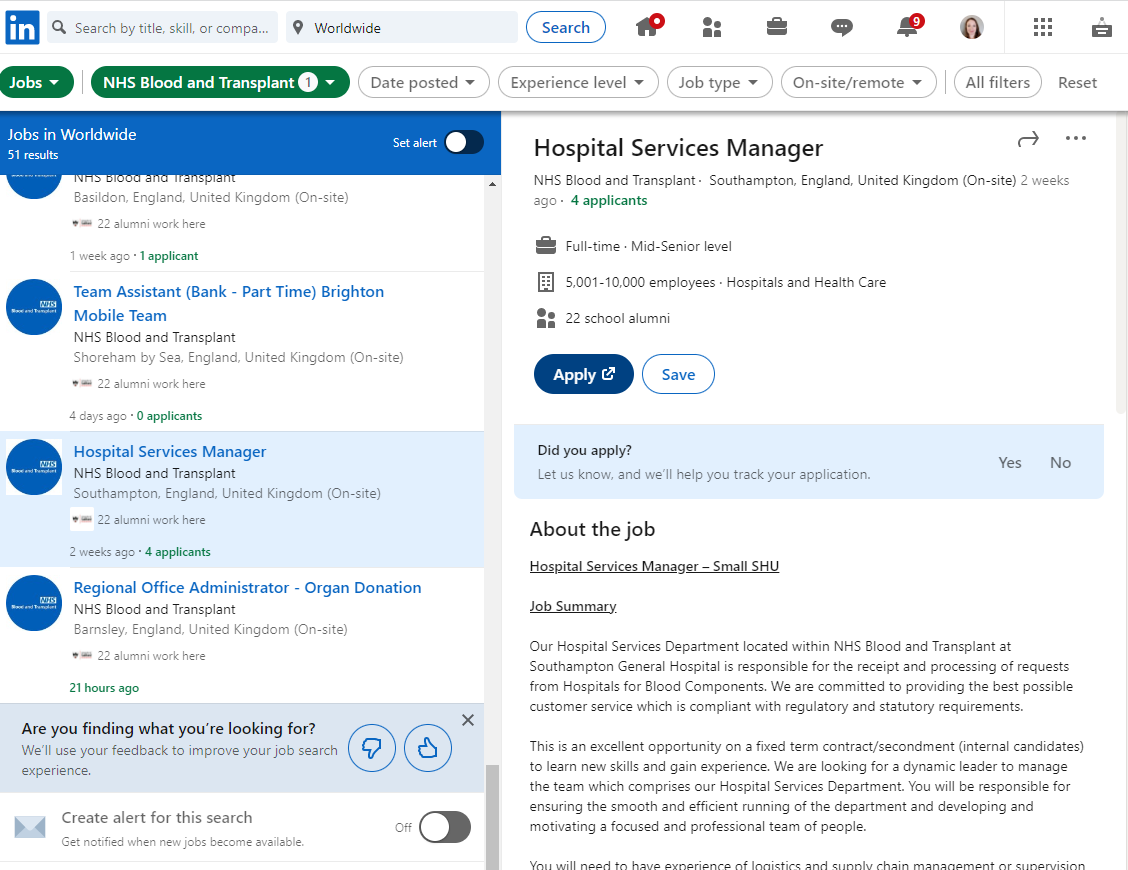Click the 4 applicants text in job header
Viewport: 1128px width, 870px height.
point(609,200)
